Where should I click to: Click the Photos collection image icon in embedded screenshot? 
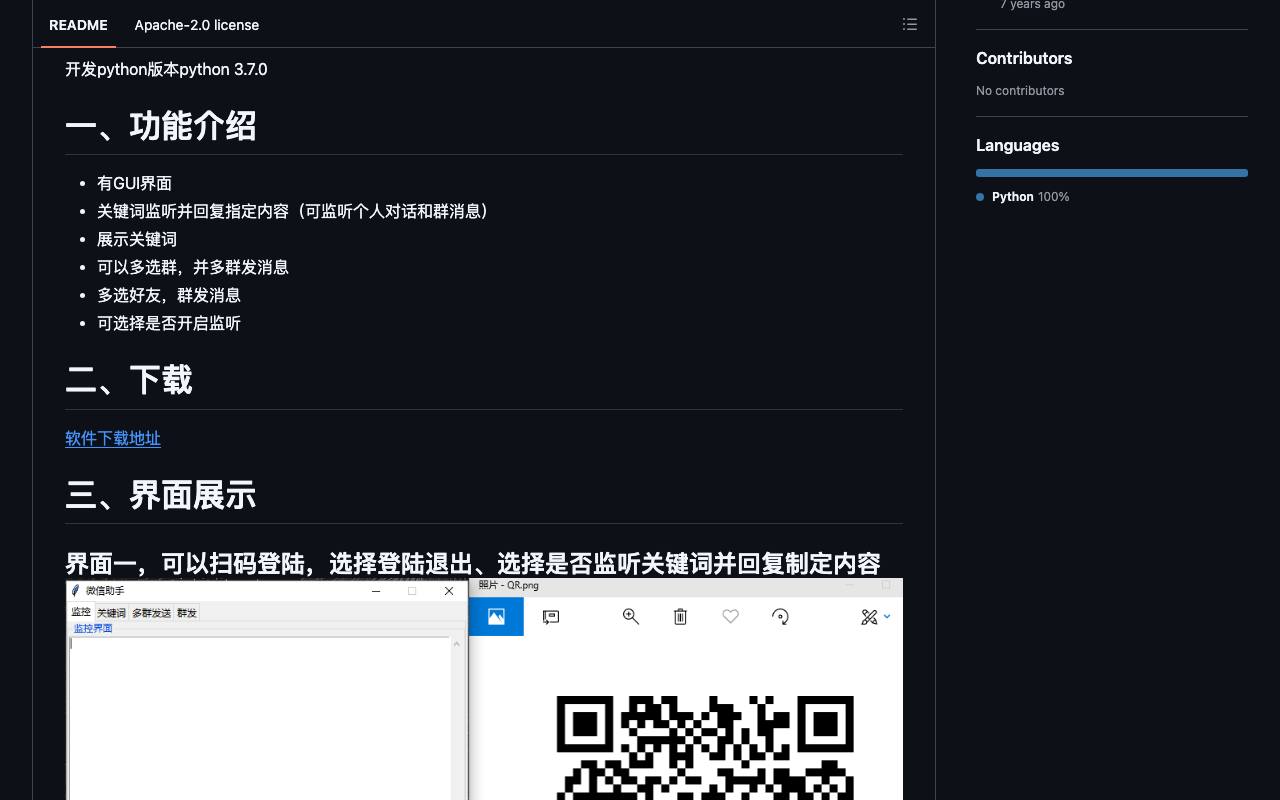(x=496, y=617)
